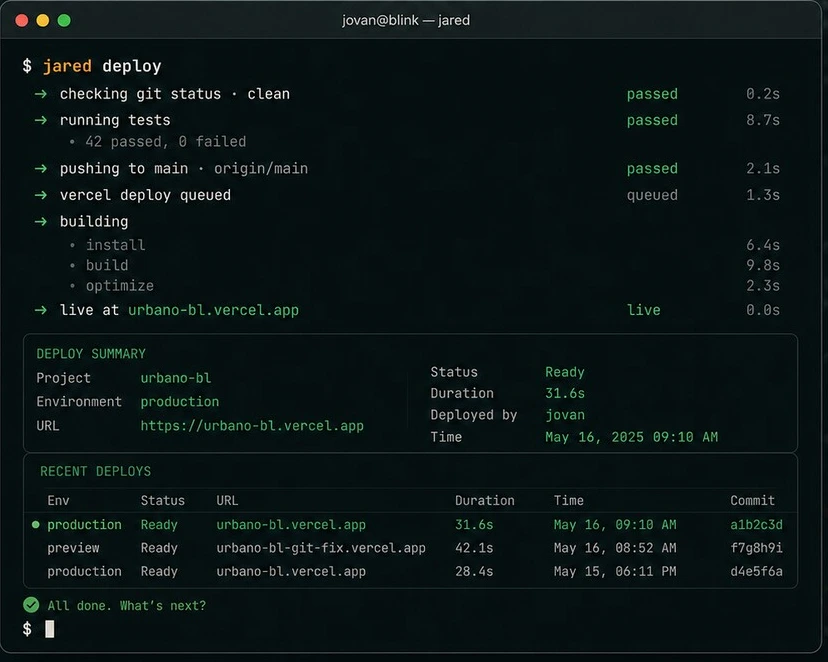Click the 'RECENT DEPLOYS' heading
The width and height of the screenshot is (828, 662).
[x=96, y=471]
